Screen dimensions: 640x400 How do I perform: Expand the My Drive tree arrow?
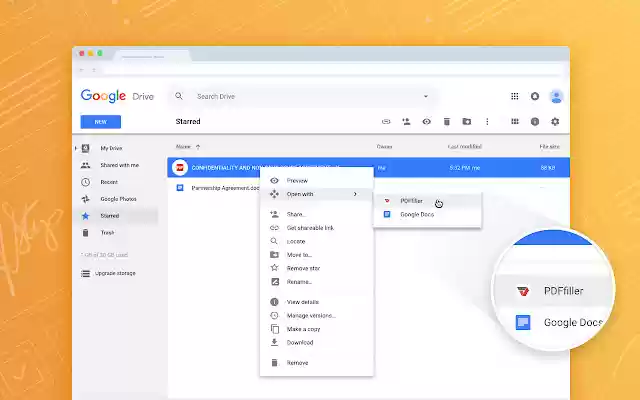pos(76,148)
